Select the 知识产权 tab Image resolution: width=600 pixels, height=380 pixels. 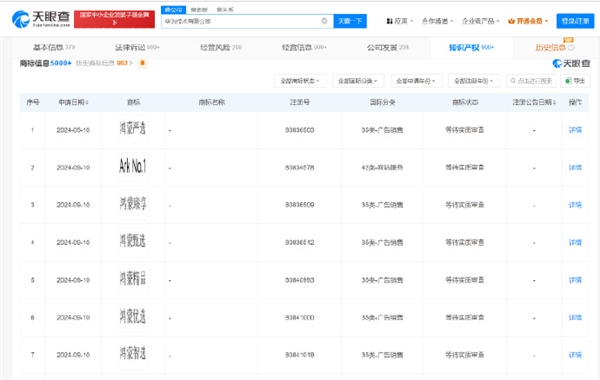pos(471,47)
